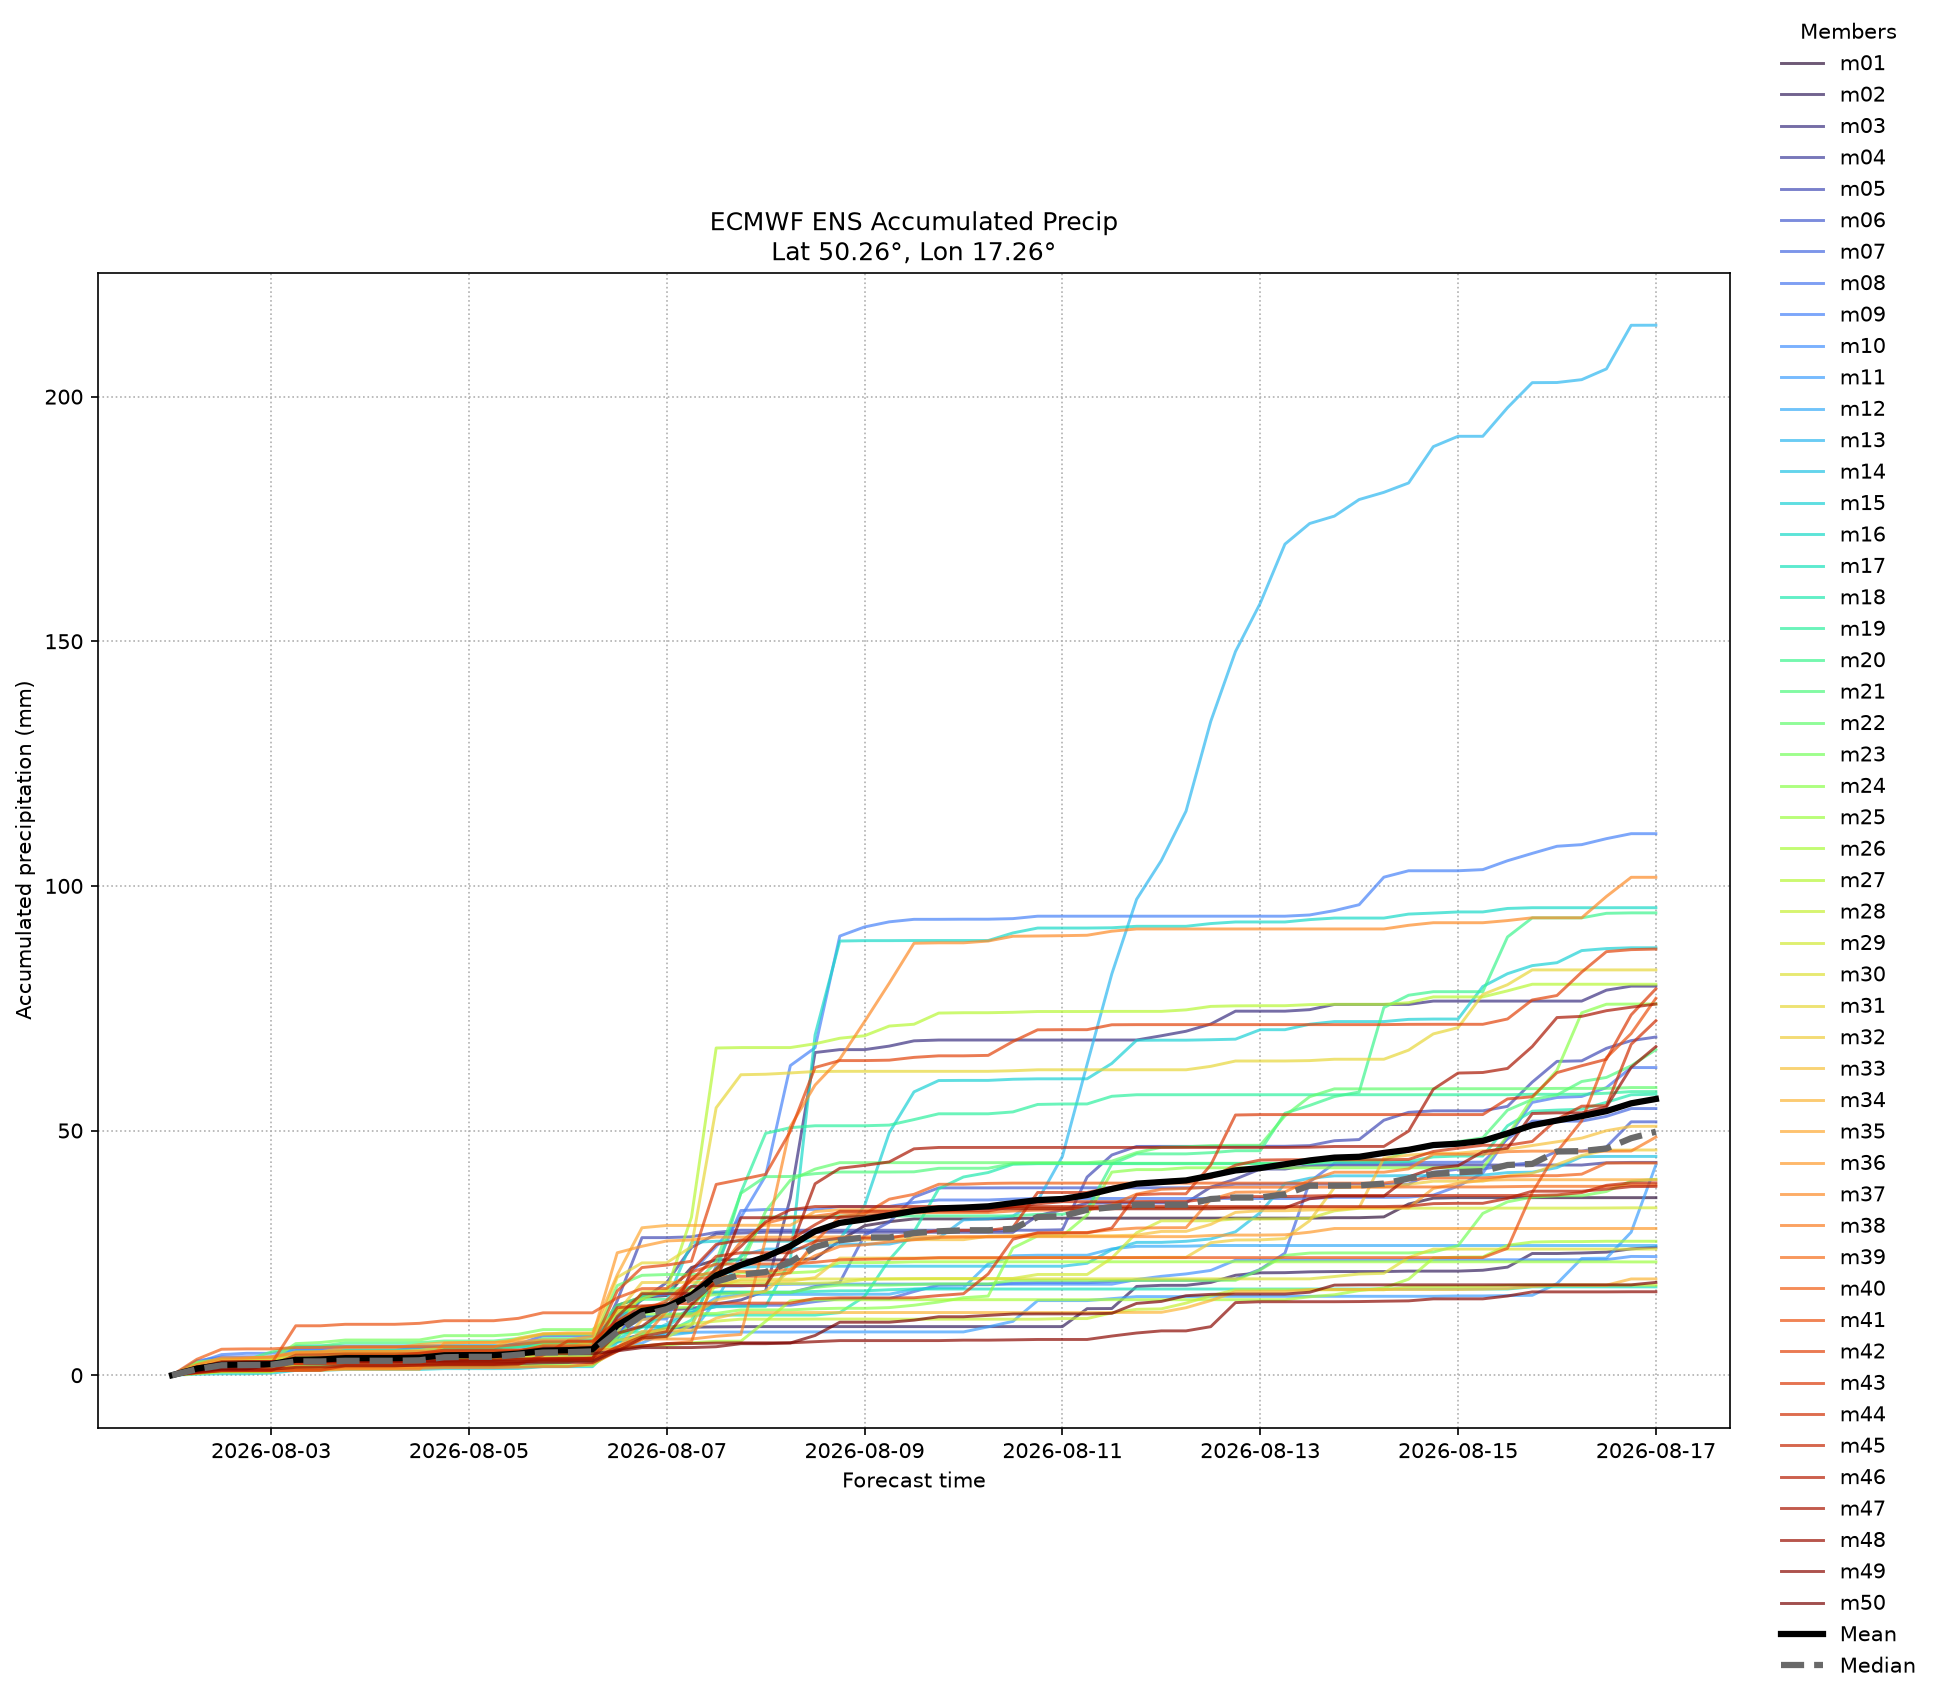
Task: Click the chart title ECMWF ENS Accumulated Precip
Action: tap(913, 222)
